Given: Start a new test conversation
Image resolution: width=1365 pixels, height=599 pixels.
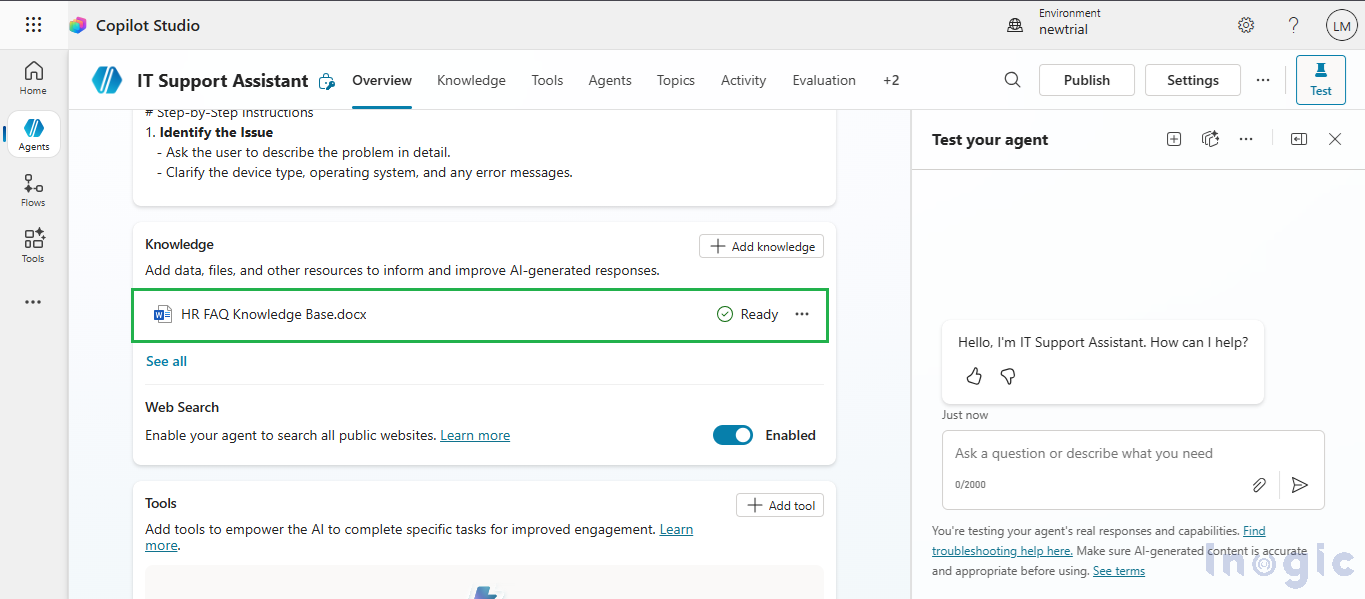Looking at the screenshot, I should (x=1174, y=139).
